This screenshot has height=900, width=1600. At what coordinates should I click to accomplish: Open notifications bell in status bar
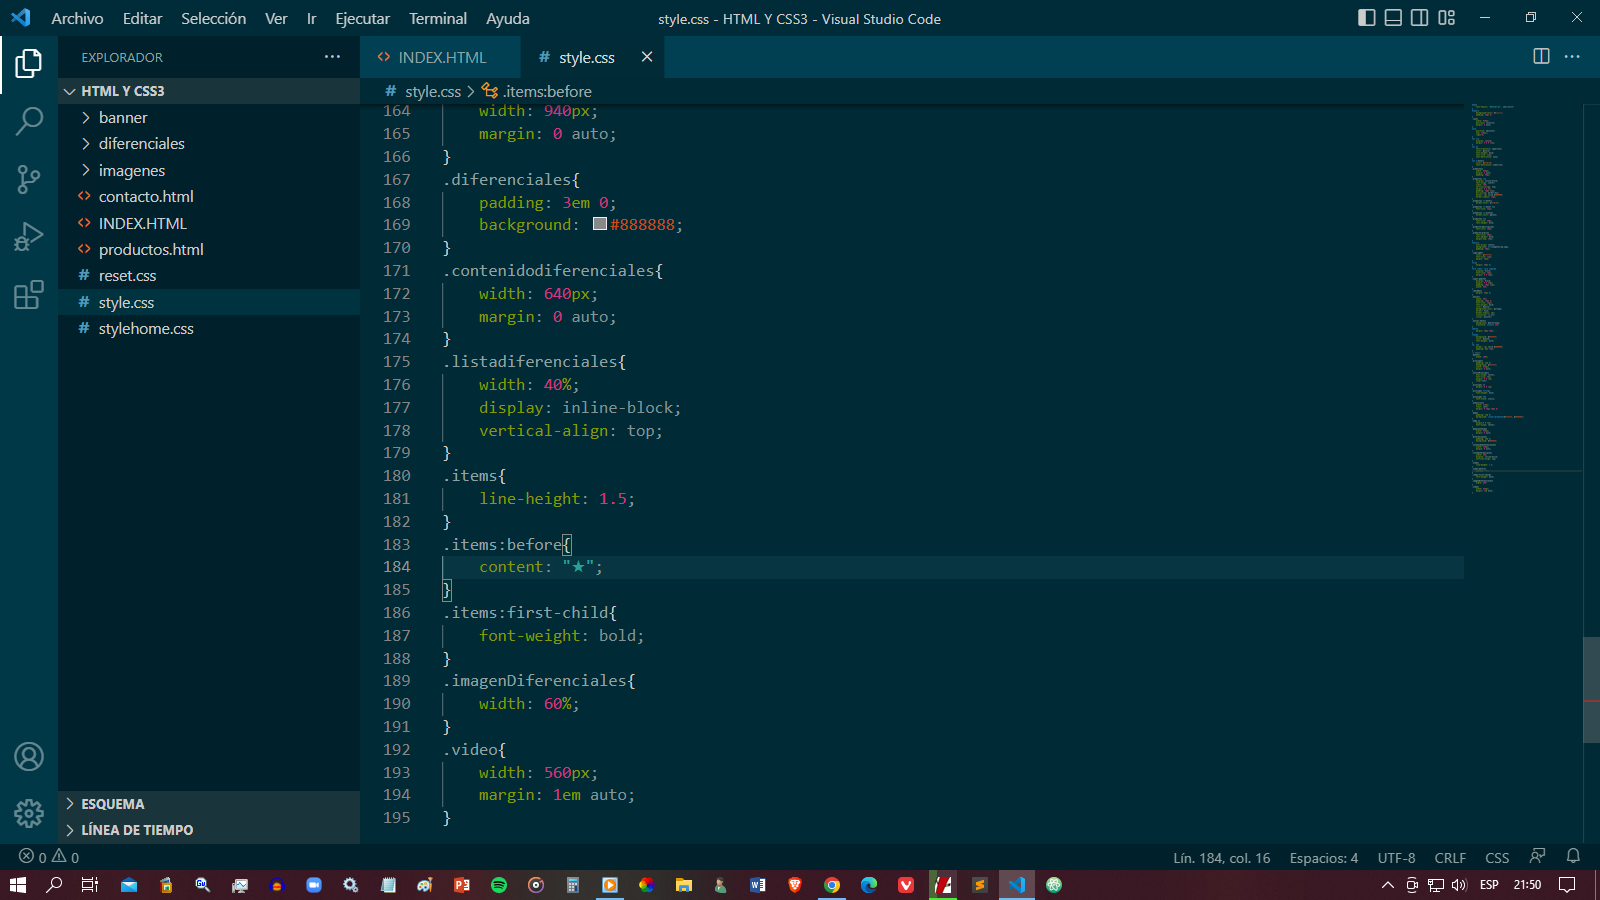tap(1573, 856)
